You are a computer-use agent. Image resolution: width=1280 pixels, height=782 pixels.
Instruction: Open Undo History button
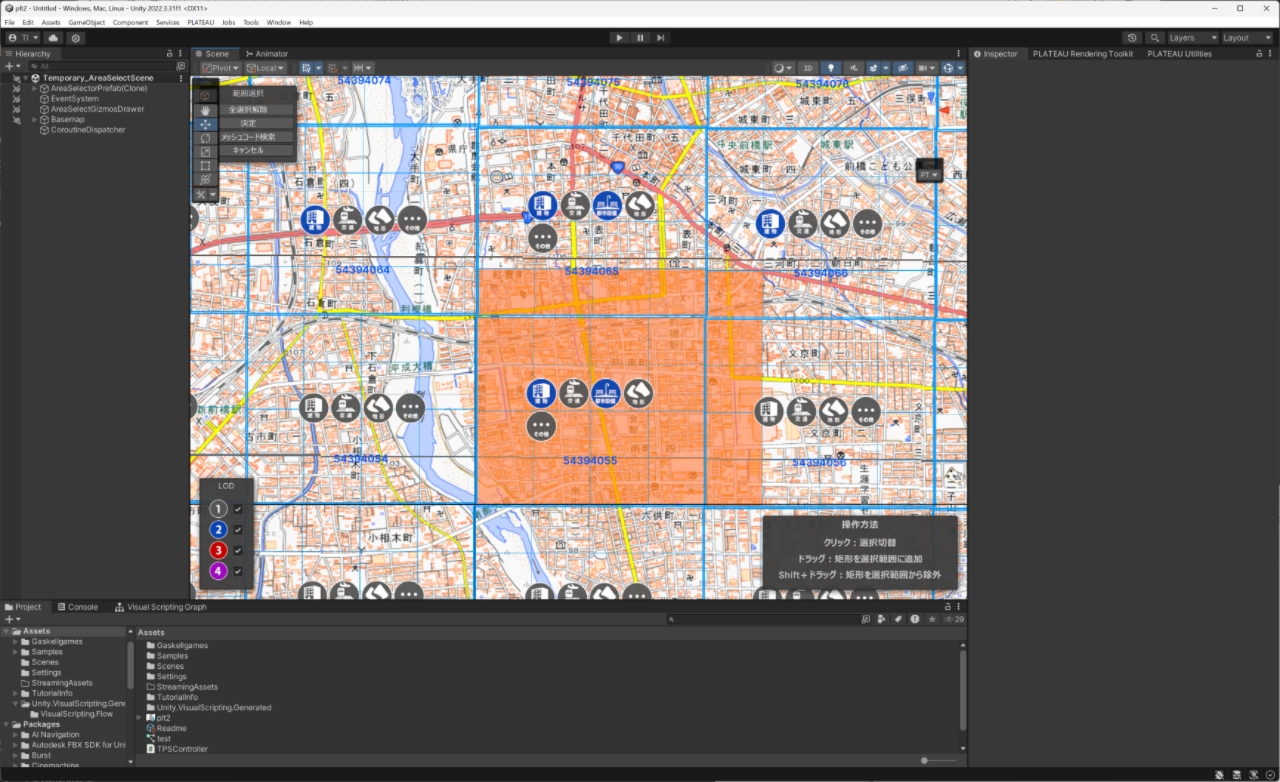click(1132, 38)
